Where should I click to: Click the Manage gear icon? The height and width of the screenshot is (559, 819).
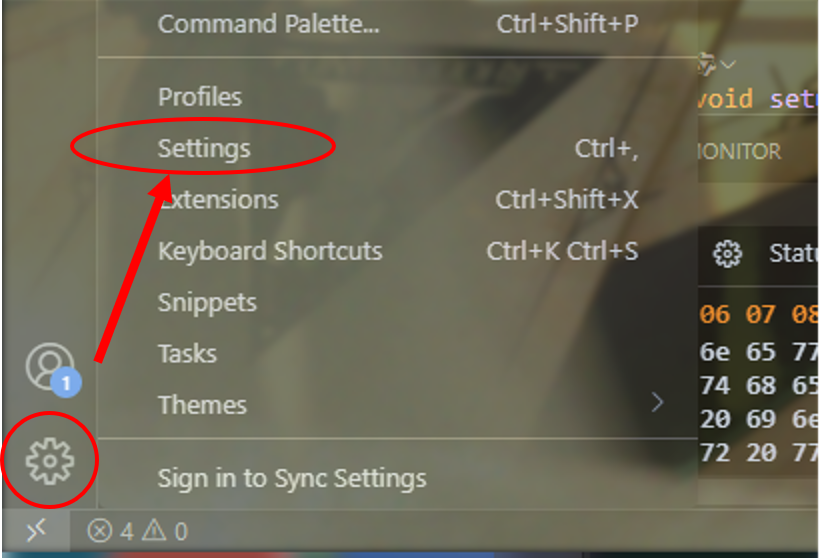(49, 462)
